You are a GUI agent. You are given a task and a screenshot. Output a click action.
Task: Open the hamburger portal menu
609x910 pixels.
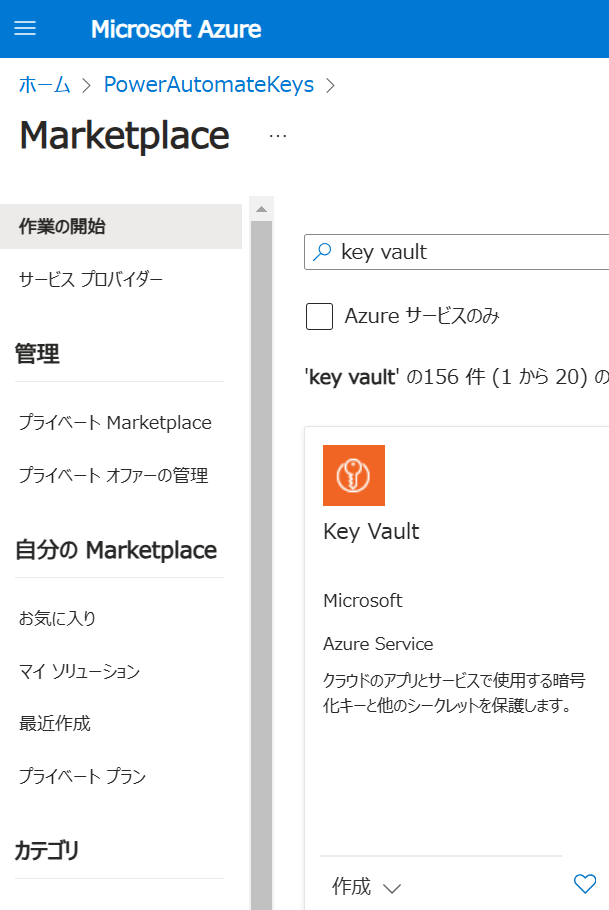click(25, 28)
